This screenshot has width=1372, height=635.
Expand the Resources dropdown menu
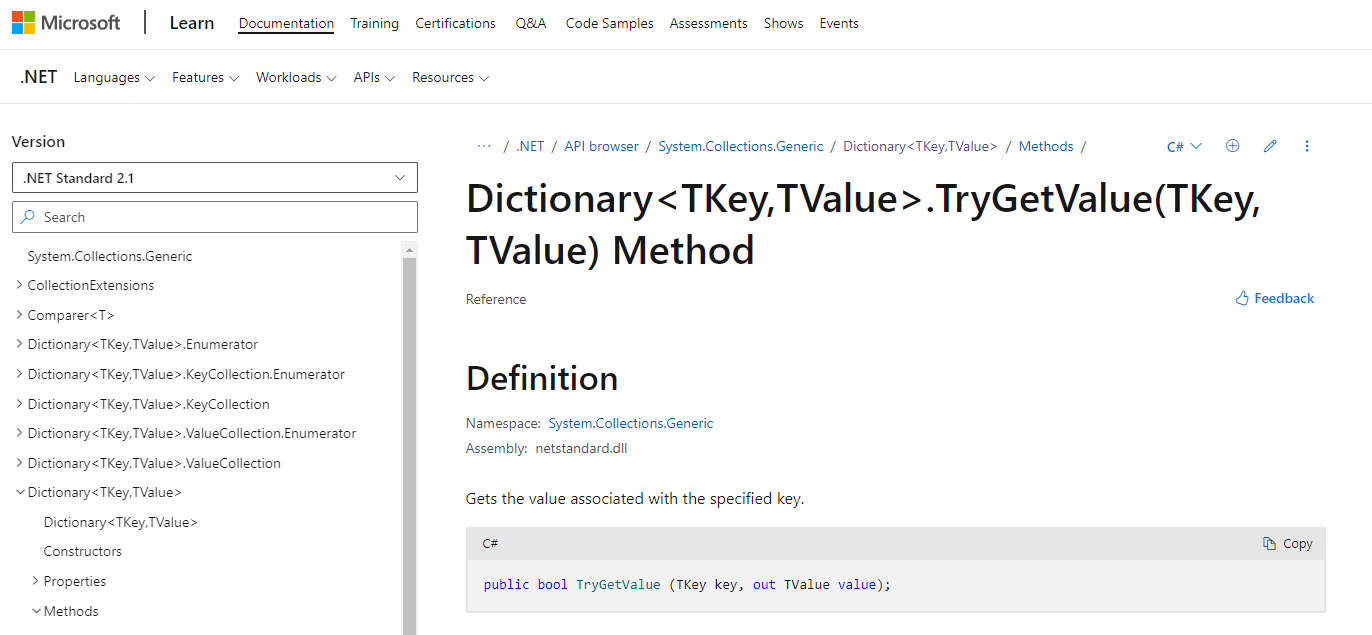[x=450, y=77]
